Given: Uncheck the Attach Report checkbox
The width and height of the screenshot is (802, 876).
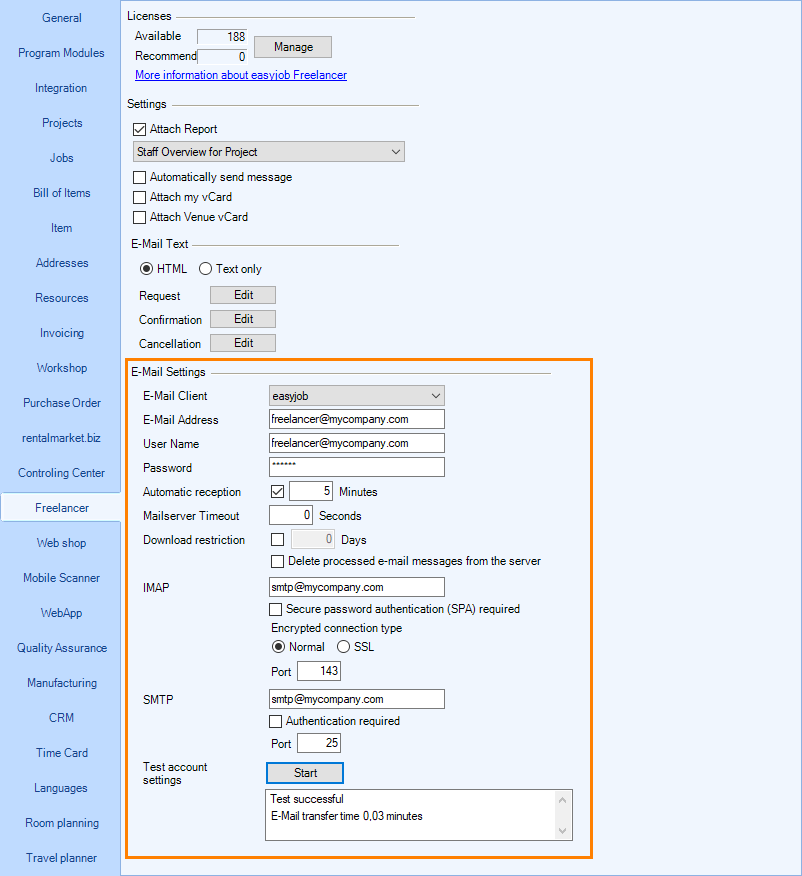Looking at the screenshot, I should tap(140, 129).
